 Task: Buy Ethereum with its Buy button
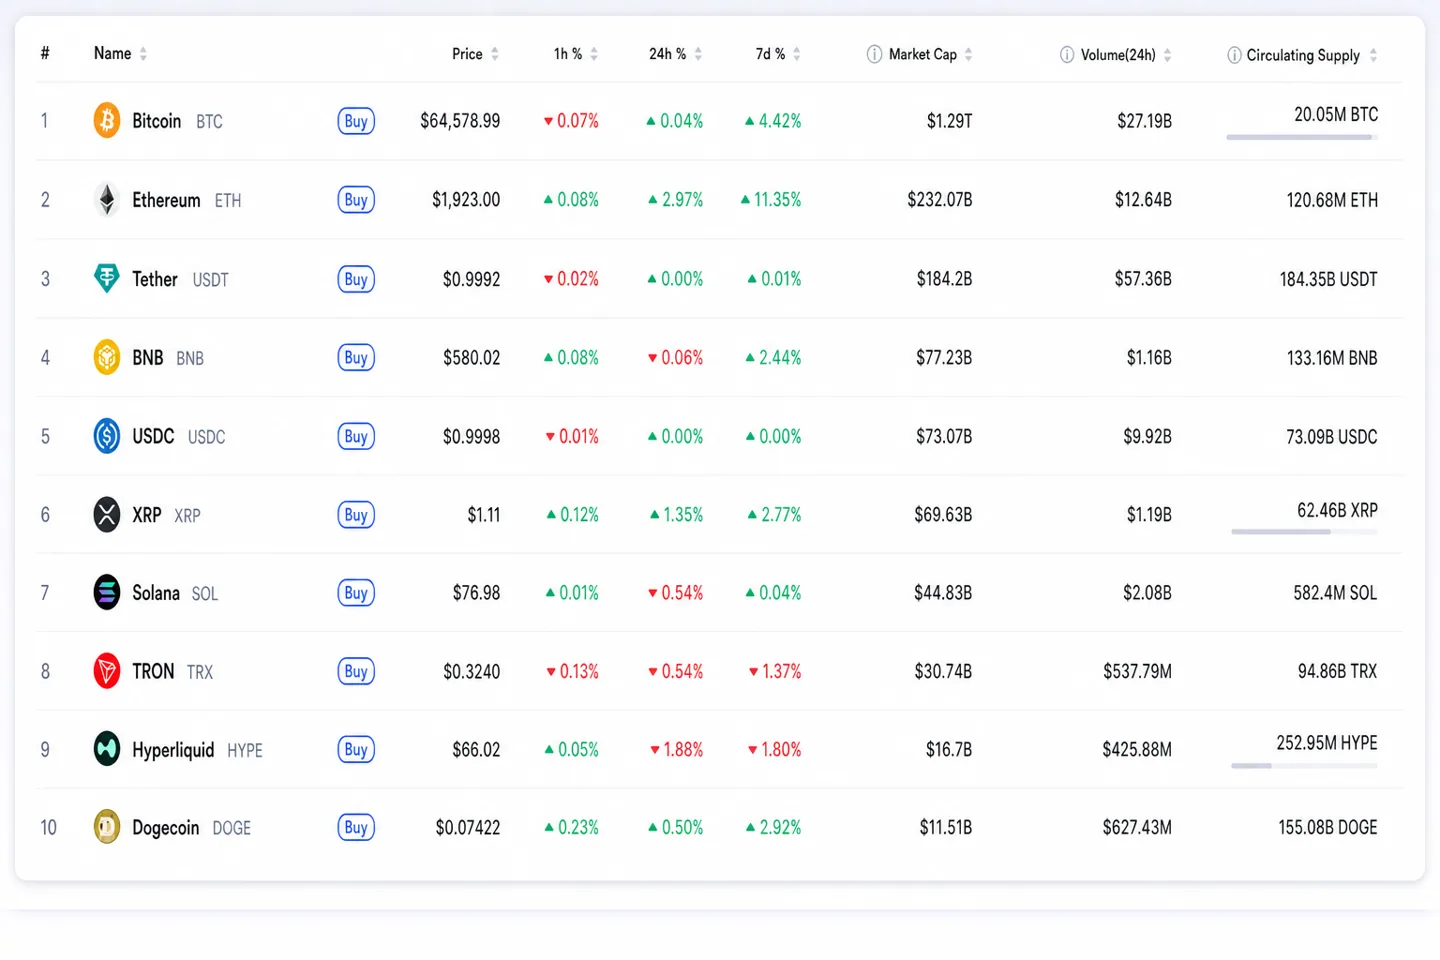(x=356, y=200)
